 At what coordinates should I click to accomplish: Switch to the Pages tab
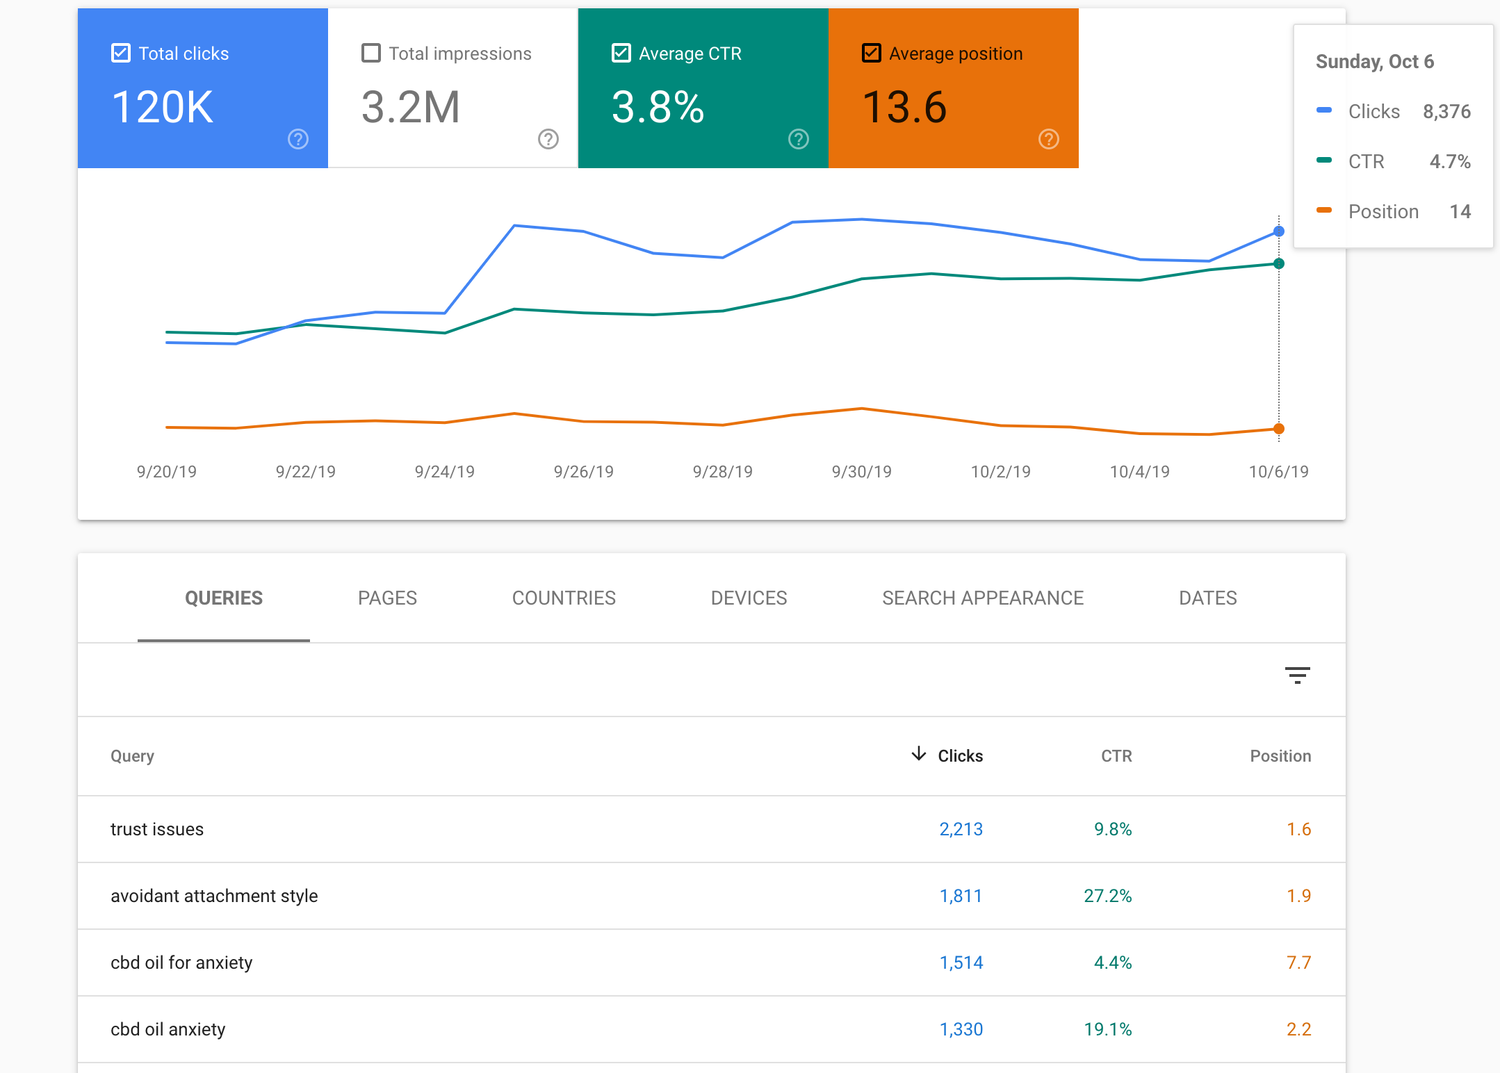[387, 598]
